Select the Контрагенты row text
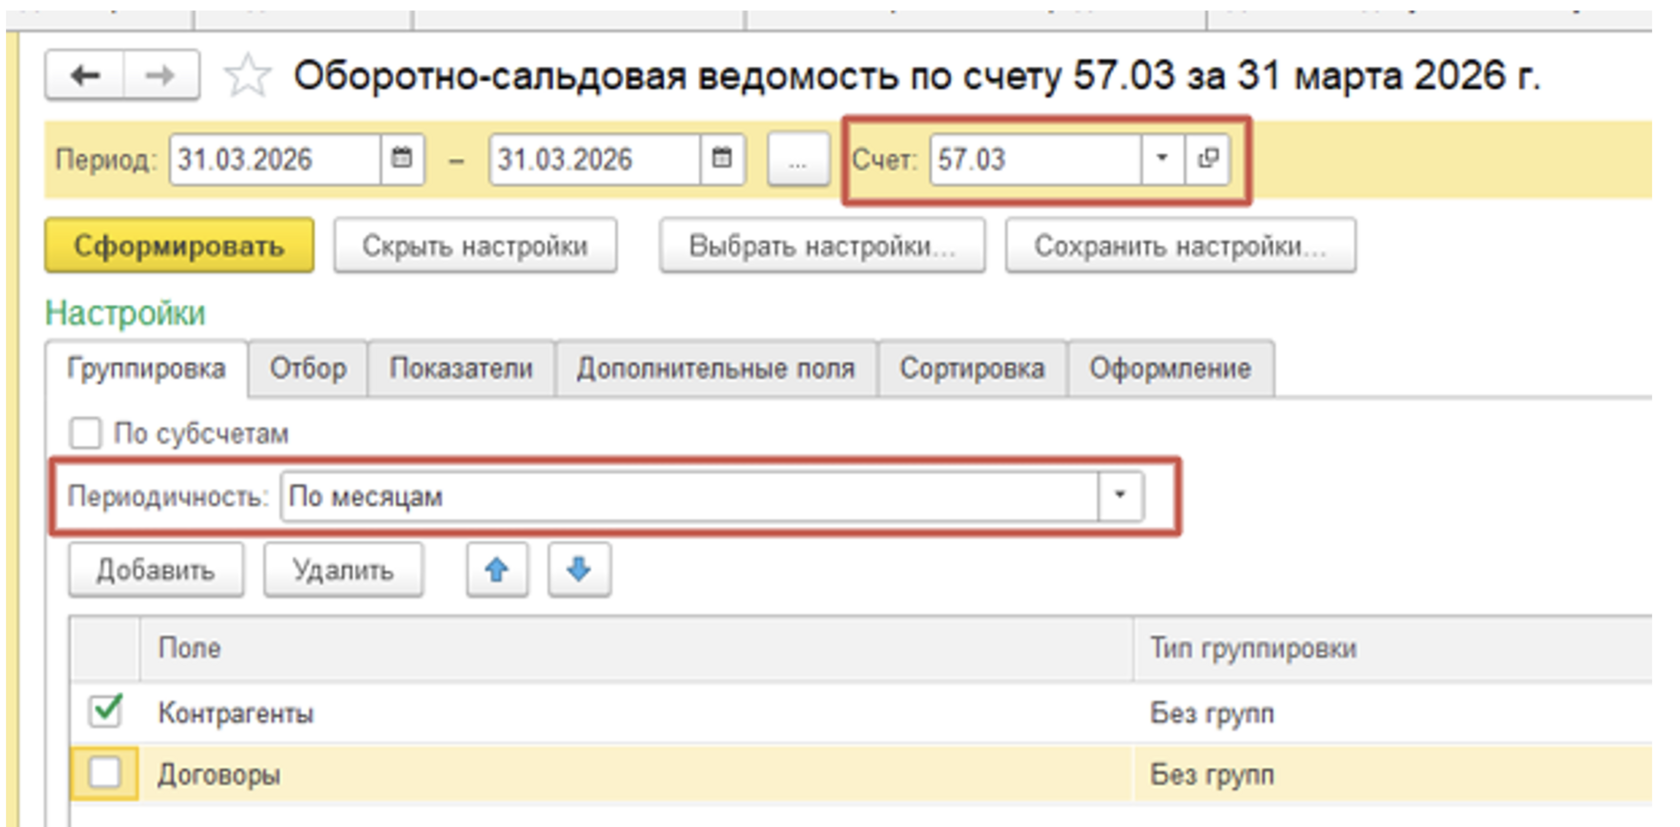Viewport: 1680px width, 827px height. coord(235,713)
